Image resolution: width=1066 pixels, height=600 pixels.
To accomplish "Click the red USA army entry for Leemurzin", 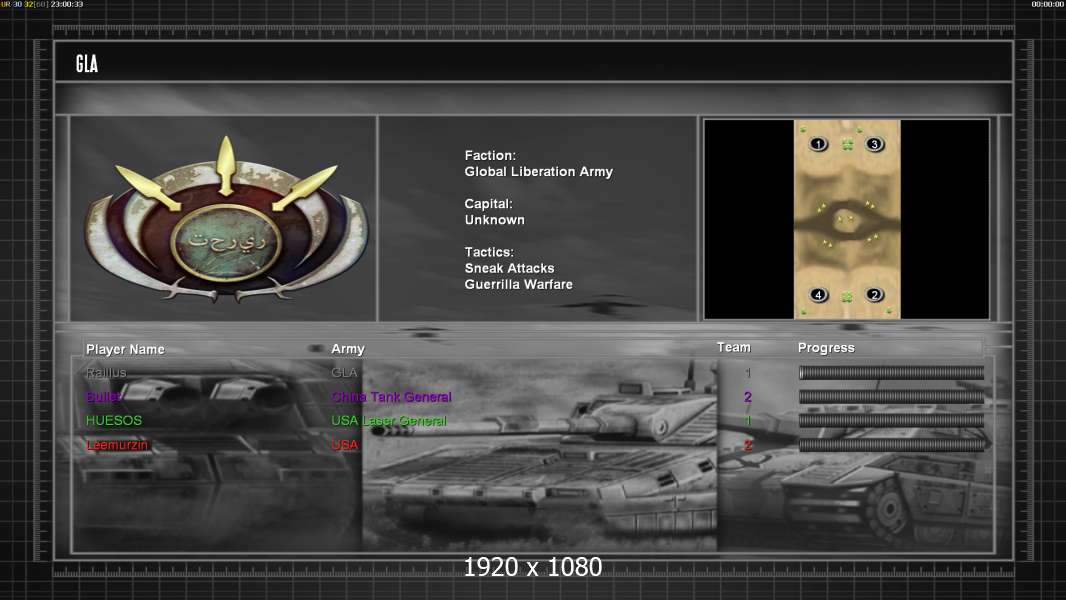I will (345, 445).
